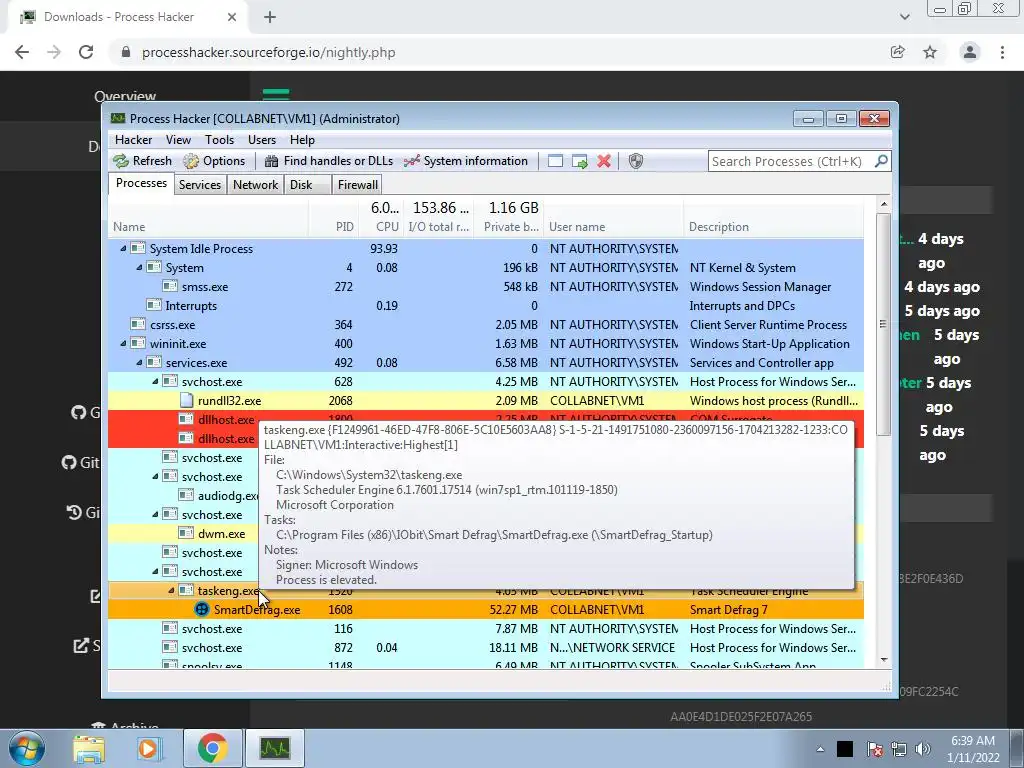The width and height of the screenshot is (1024, 768).
Task: Open the Users menu
Action: point(262,140)
